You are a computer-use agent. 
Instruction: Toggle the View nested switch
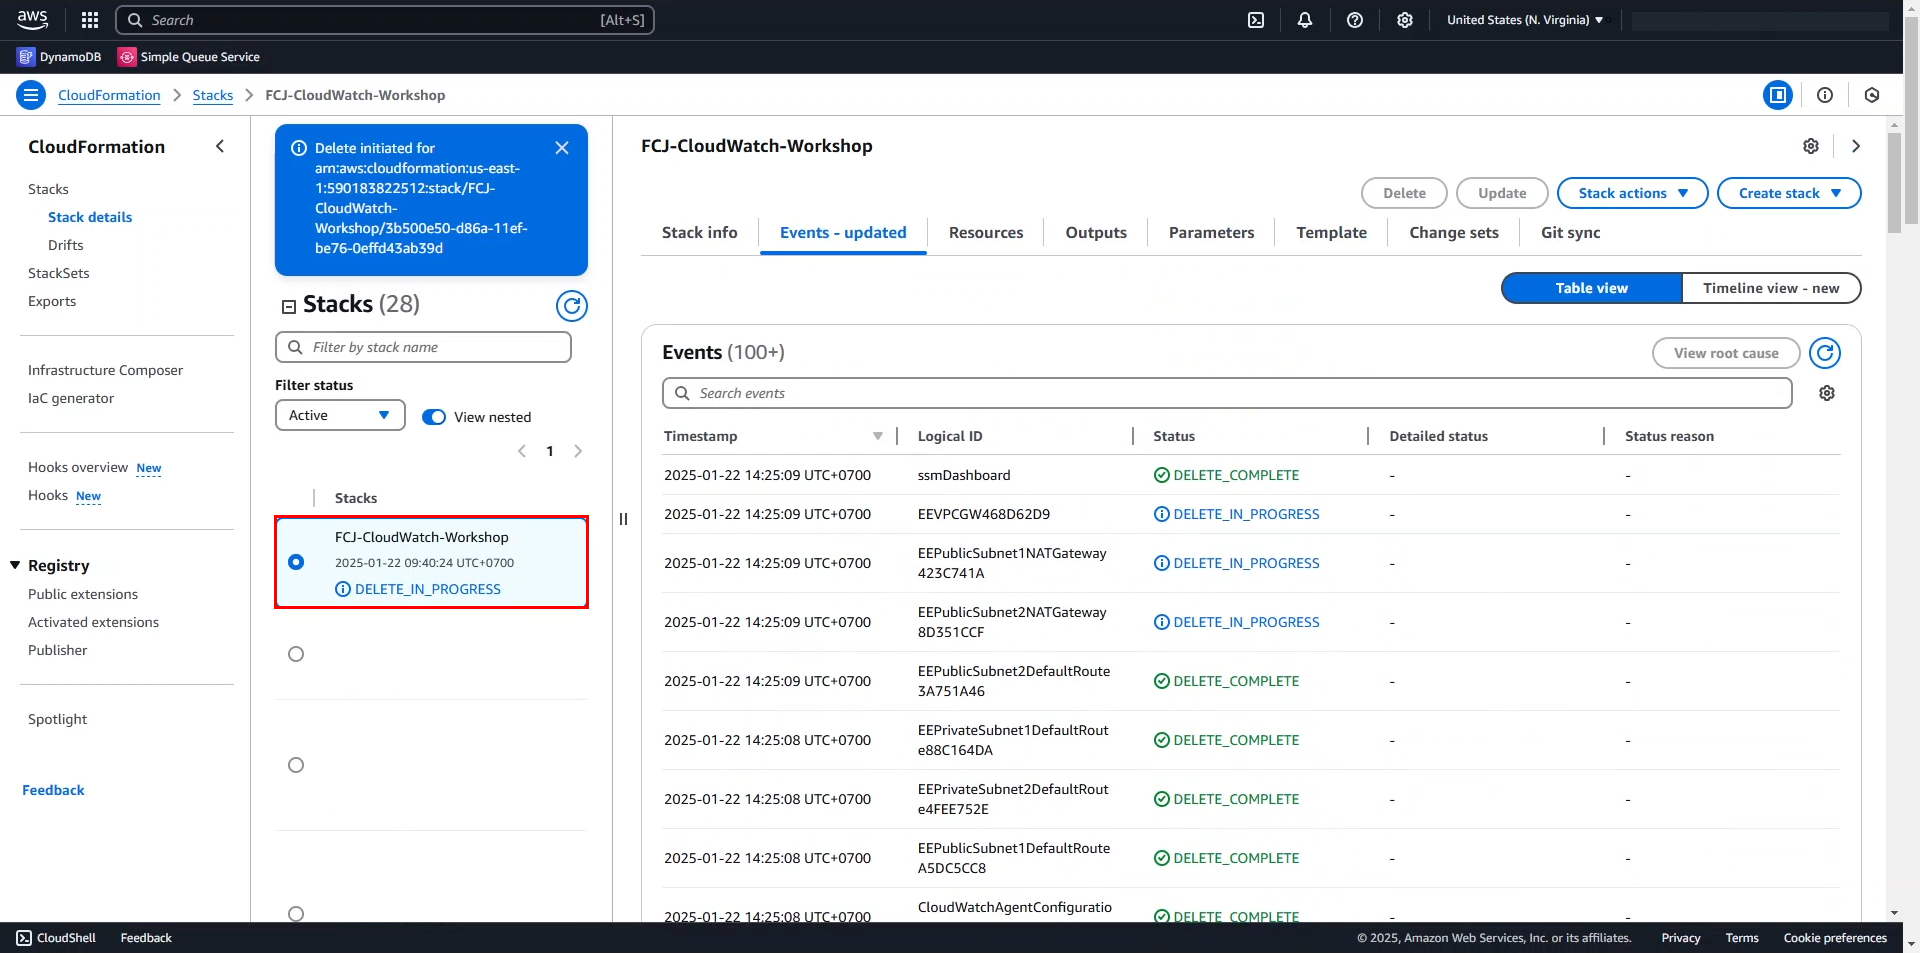click(434, 417)
